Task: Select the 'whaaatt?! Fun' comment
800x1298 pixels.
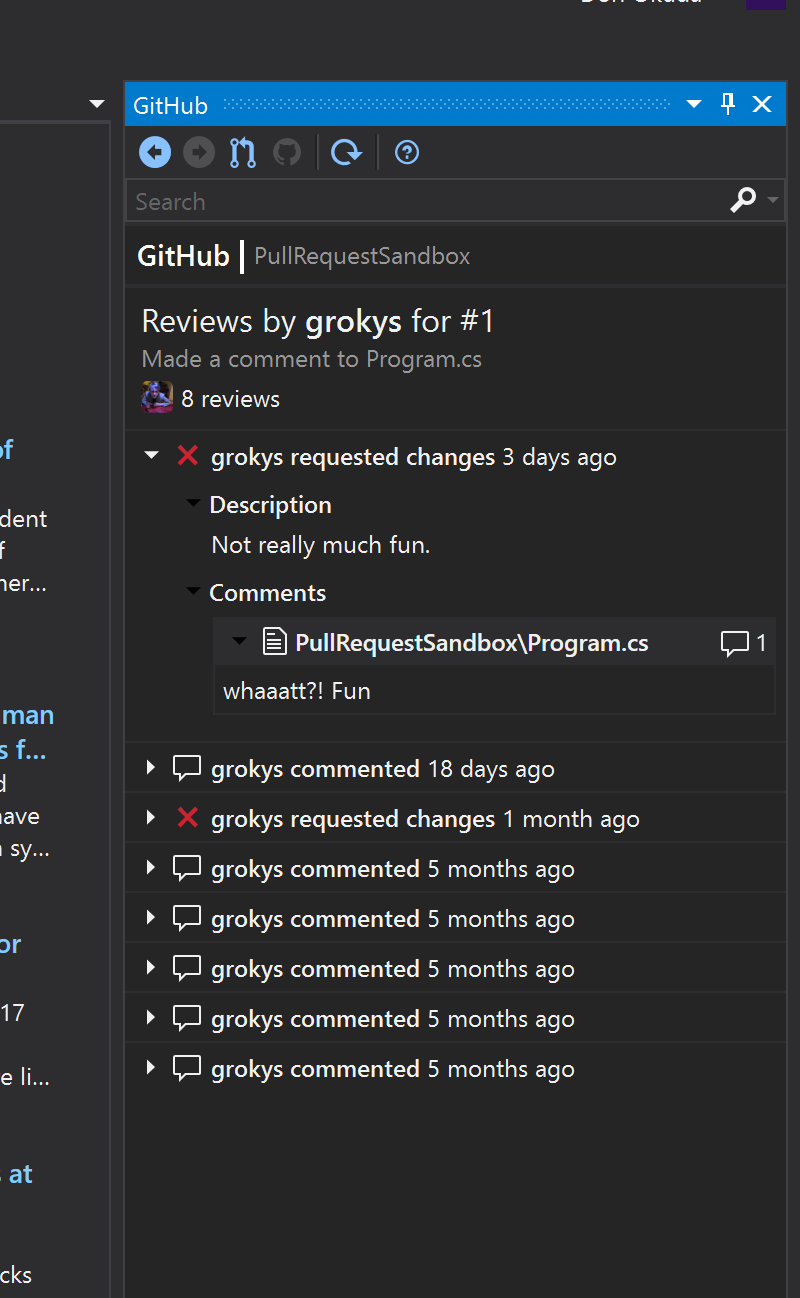Action: 297,691
